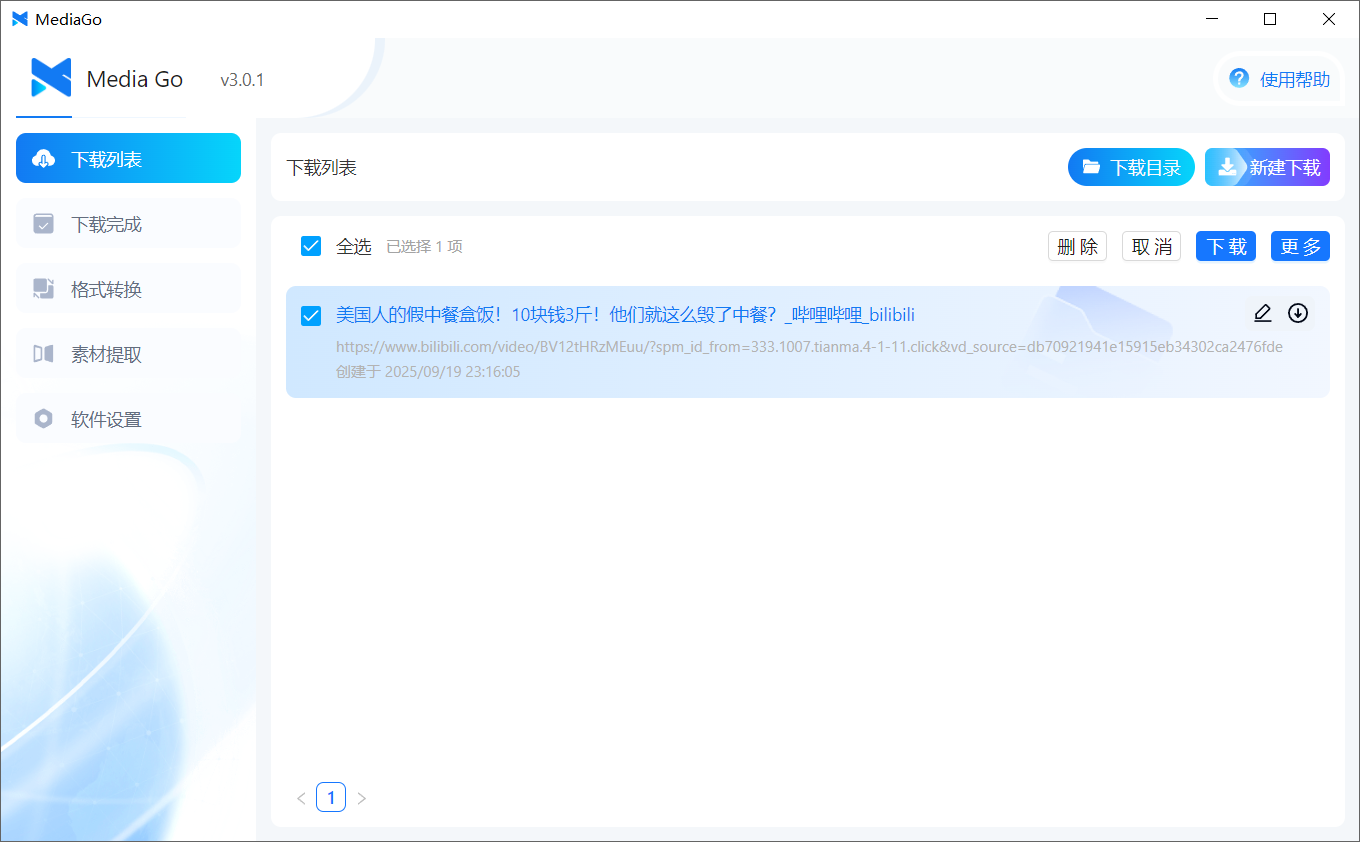Select page 1 in pagination
The width and height of the screenshot is (1360, 842).
(331, 797)
